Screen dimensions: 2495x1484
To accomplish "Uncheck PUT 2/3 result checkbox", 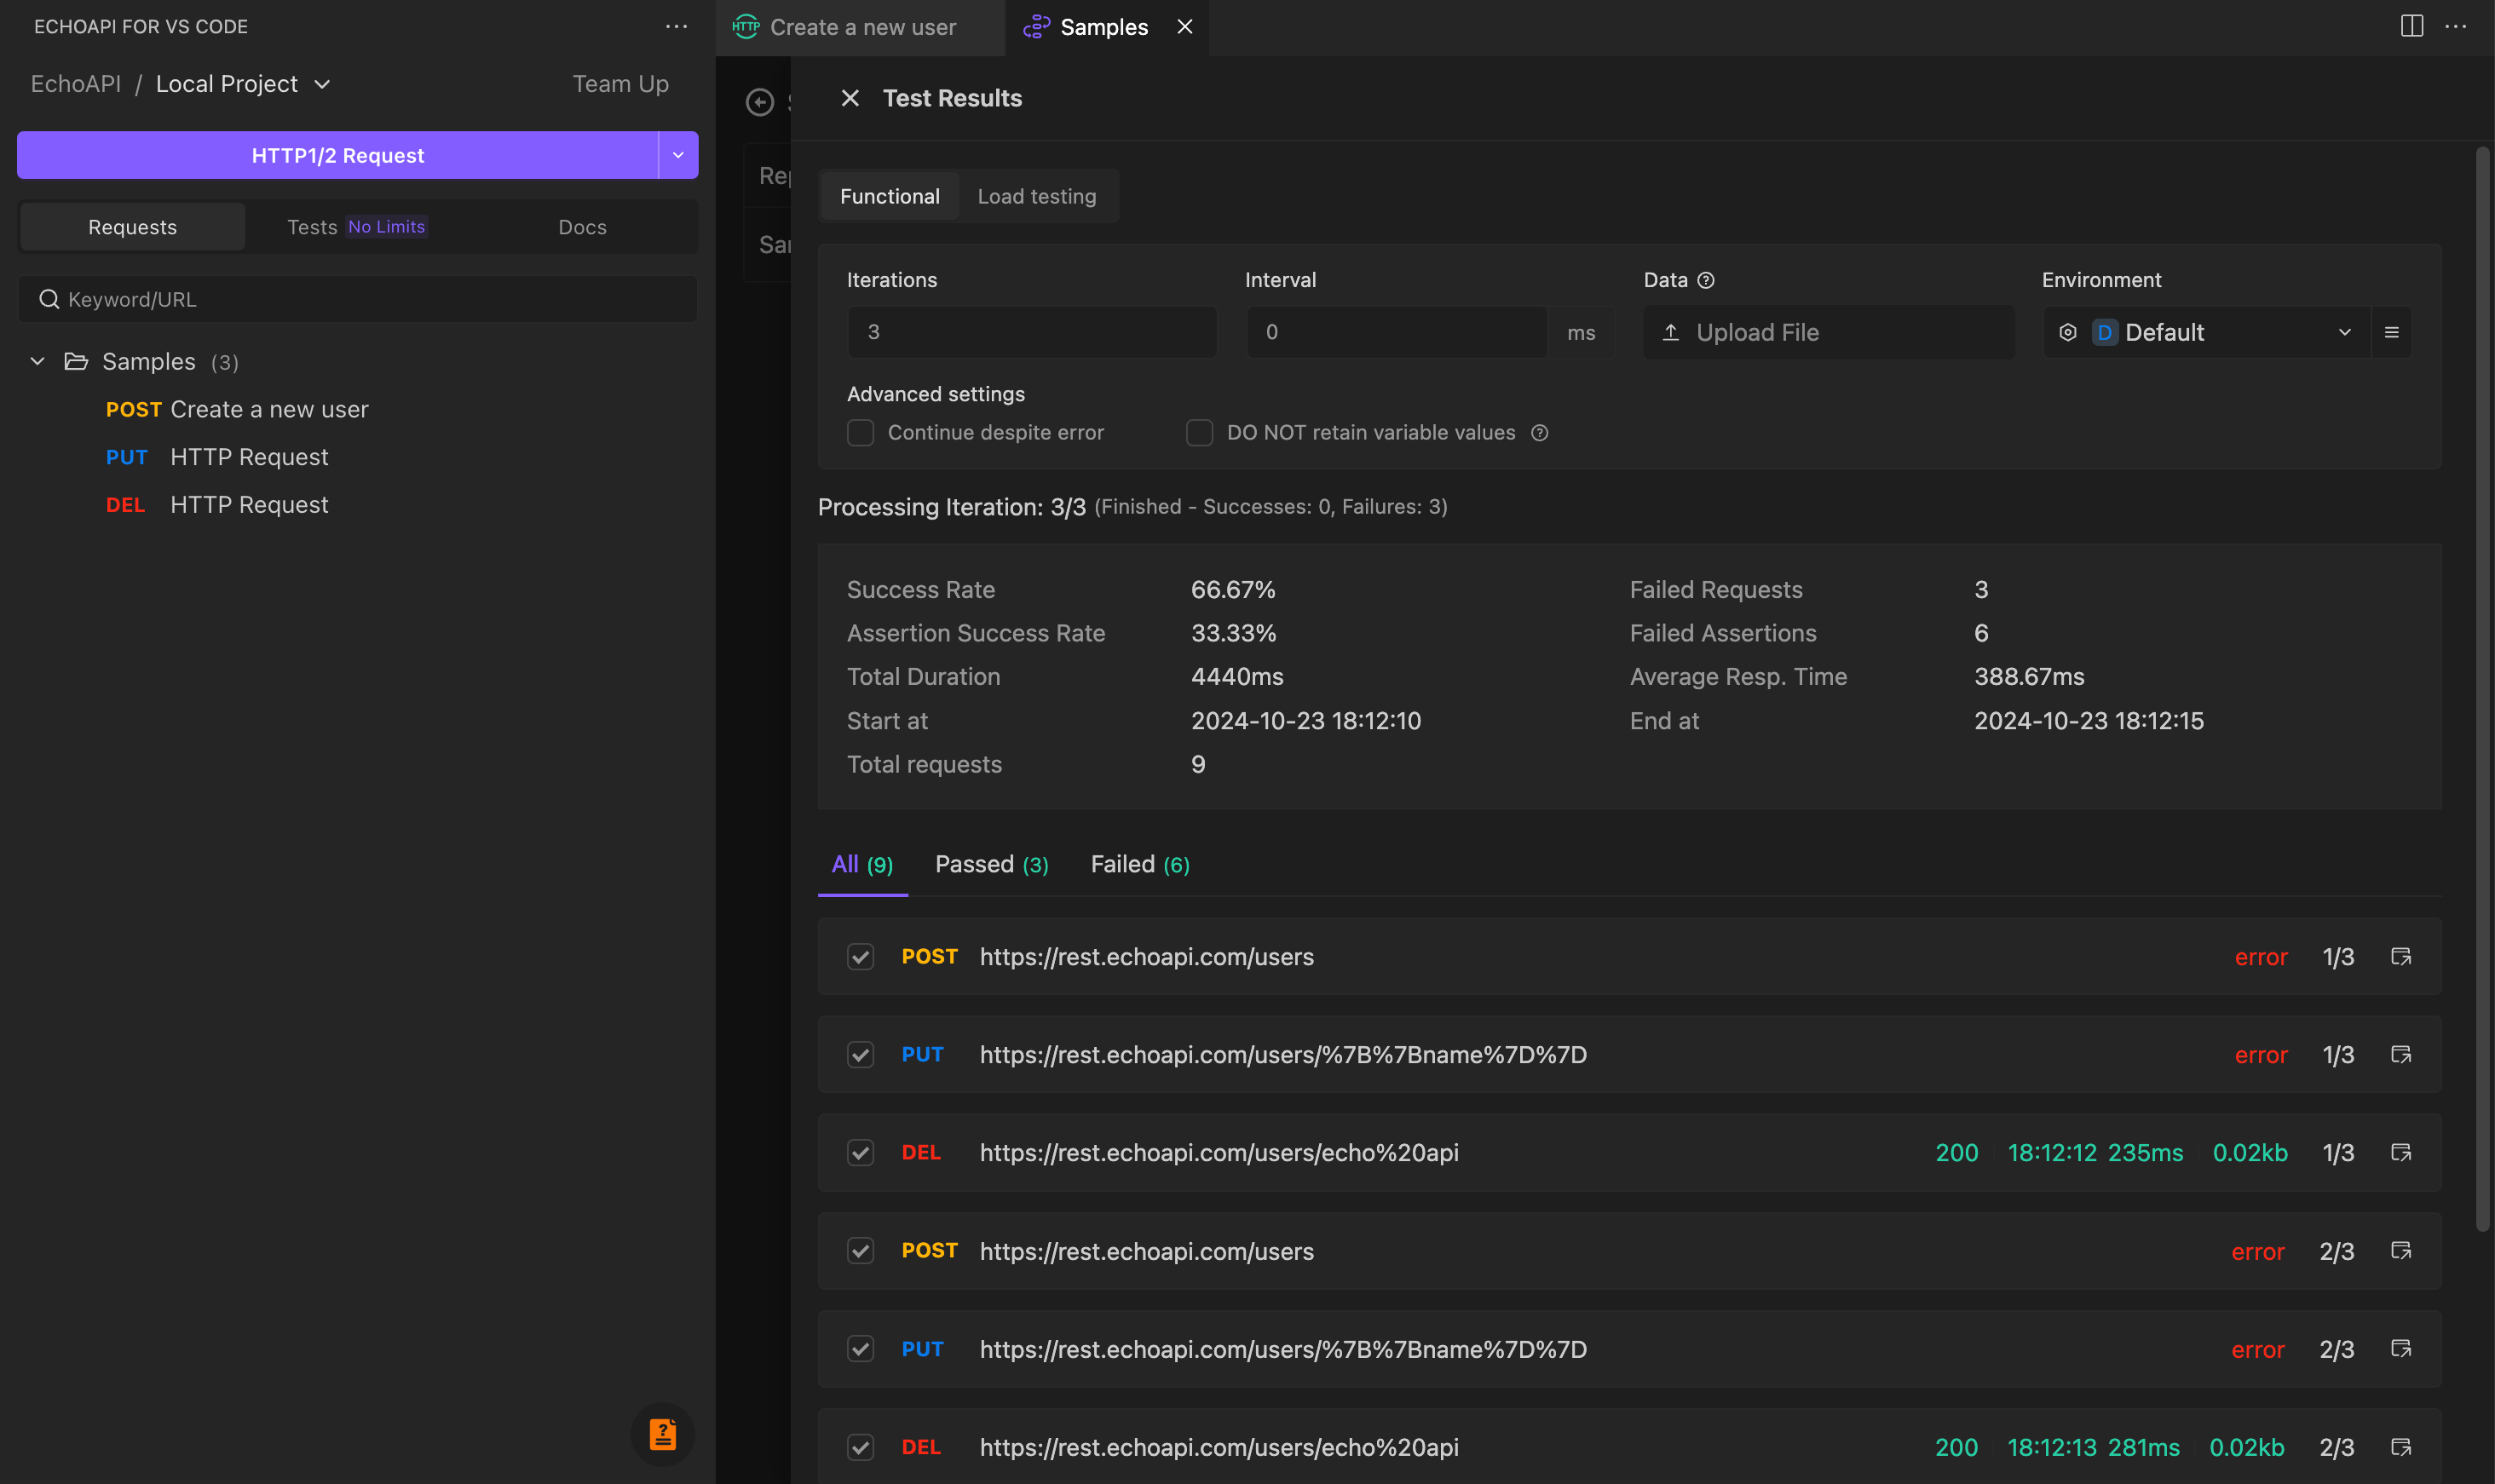I will click(x=860, y=1349).
